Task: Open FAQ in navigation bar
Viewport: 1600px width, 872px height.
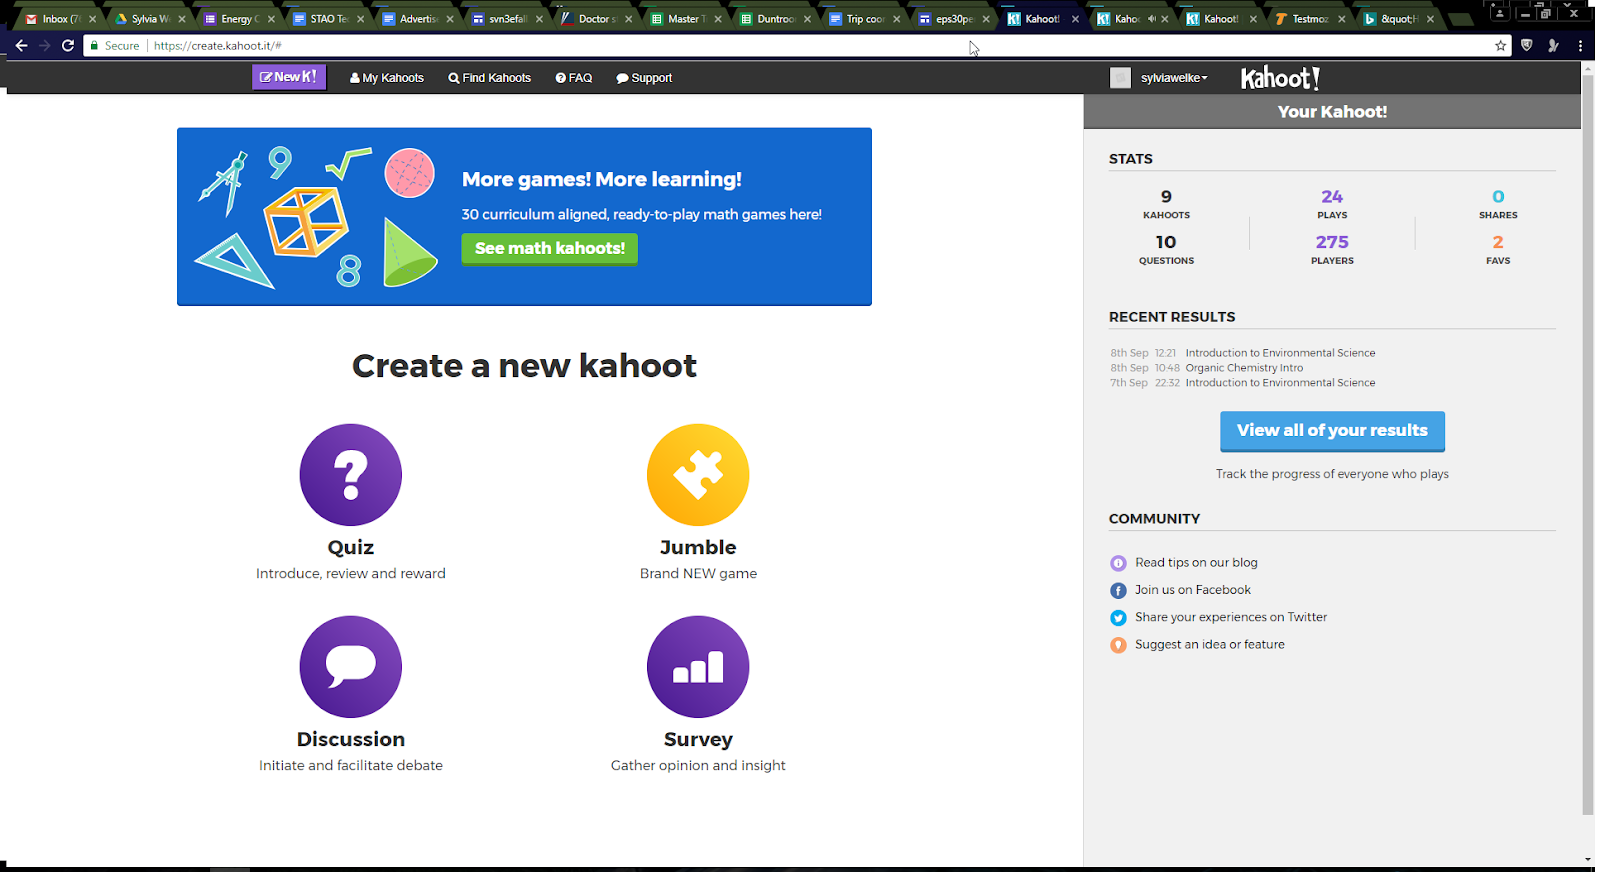Action: [574, 78]
